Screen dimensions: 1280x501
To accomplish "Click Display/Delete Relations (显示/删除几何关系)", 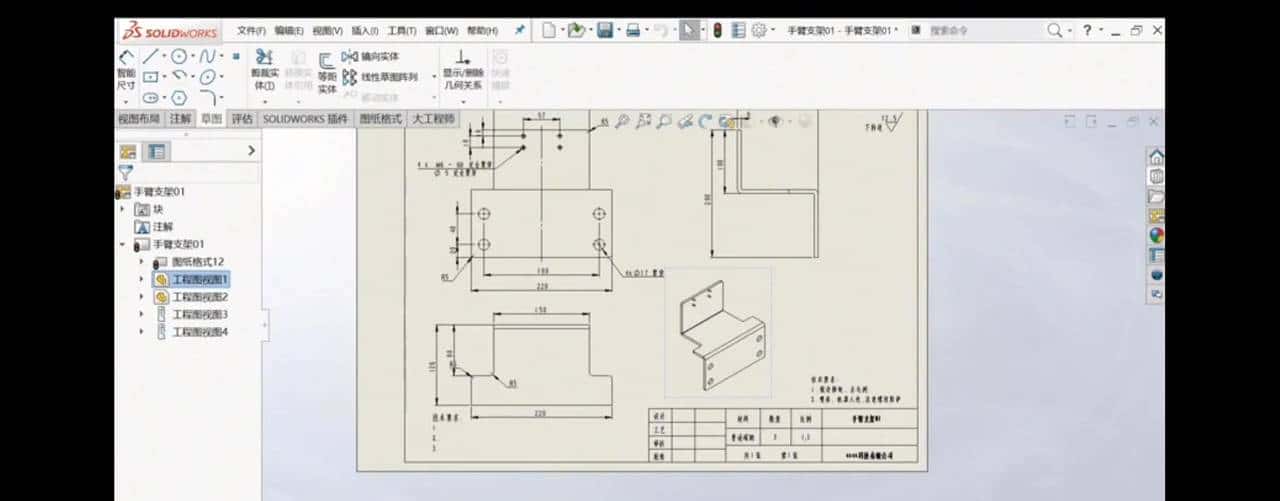I will (x=463, y=70).
